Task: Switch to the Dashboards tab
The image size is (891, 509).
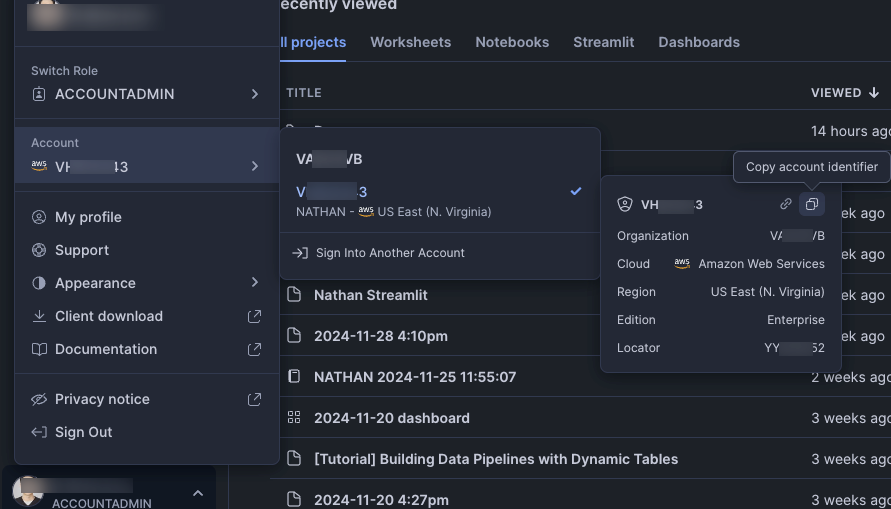Action: [699, 43]
